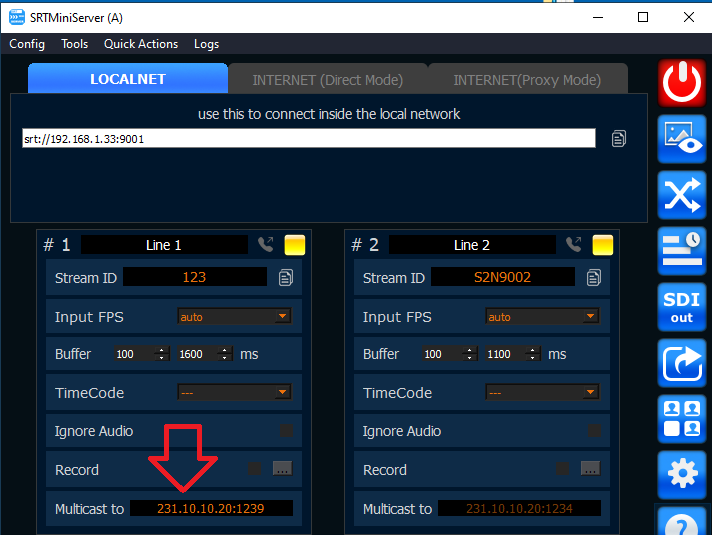The image size is (712, 535).
Task: Edit the Line 2 name field
Action: click(x=472, y=245)
